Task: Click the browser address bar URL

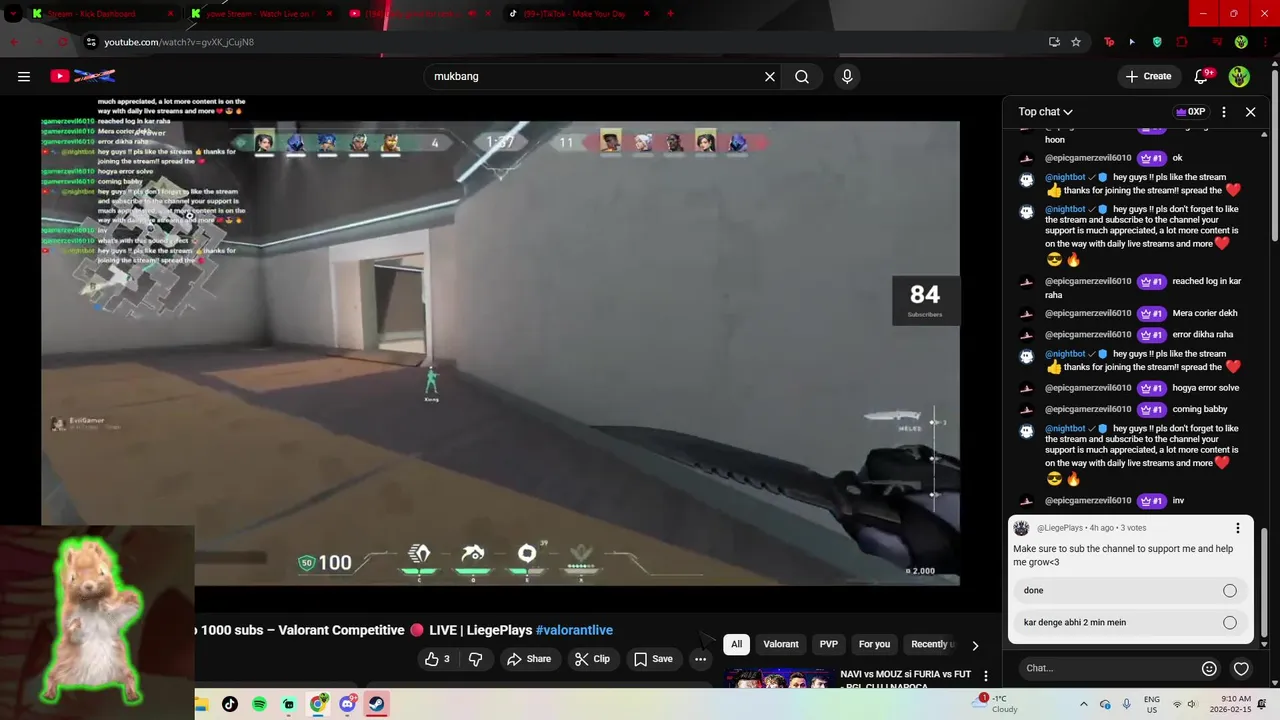Action: 179,42
